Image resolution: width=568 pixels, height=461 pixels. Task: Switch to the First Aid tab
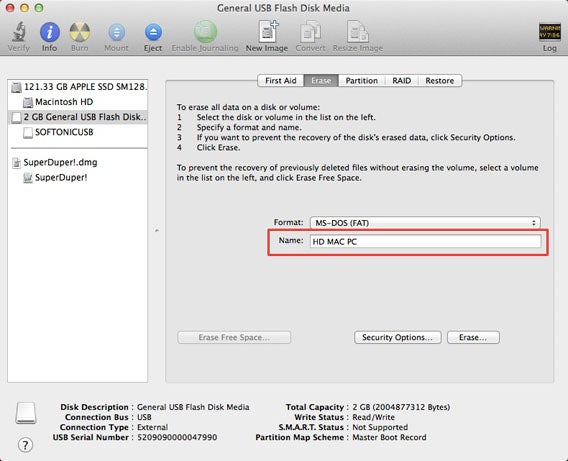click(x=281, y=80)
